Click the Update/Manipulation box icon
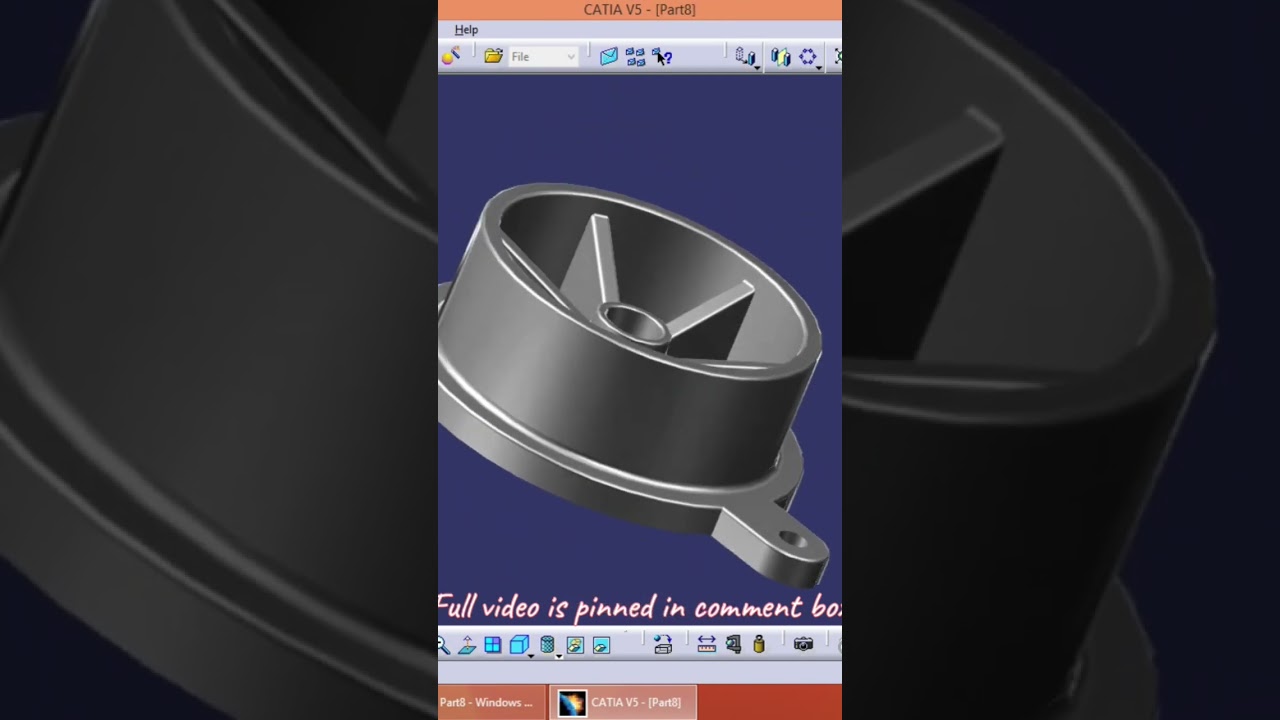1280x720 pixels. [x=662, y=645]
